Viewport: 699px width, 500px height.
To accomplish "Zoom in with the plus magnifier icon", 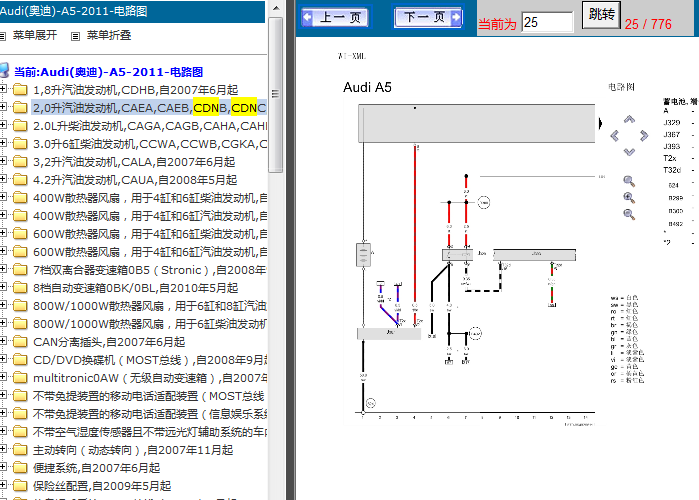I will [x=629, y=197].
